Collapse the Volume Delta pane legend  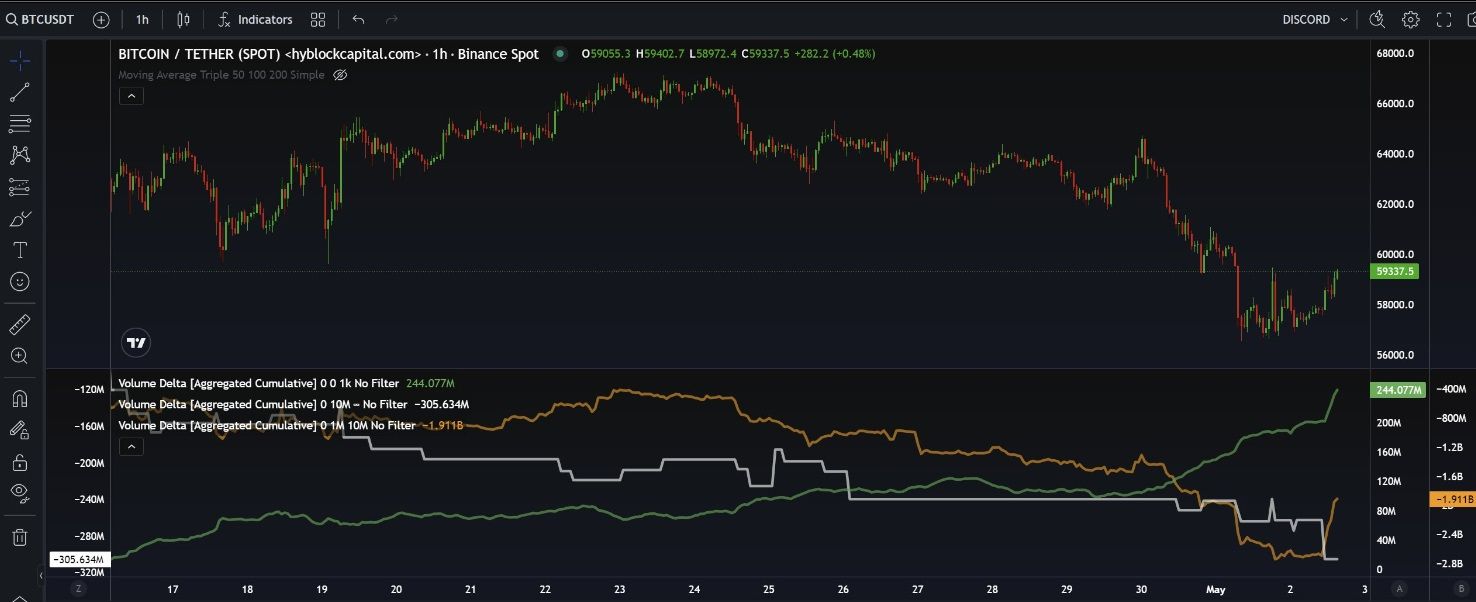tap(131, 446)
